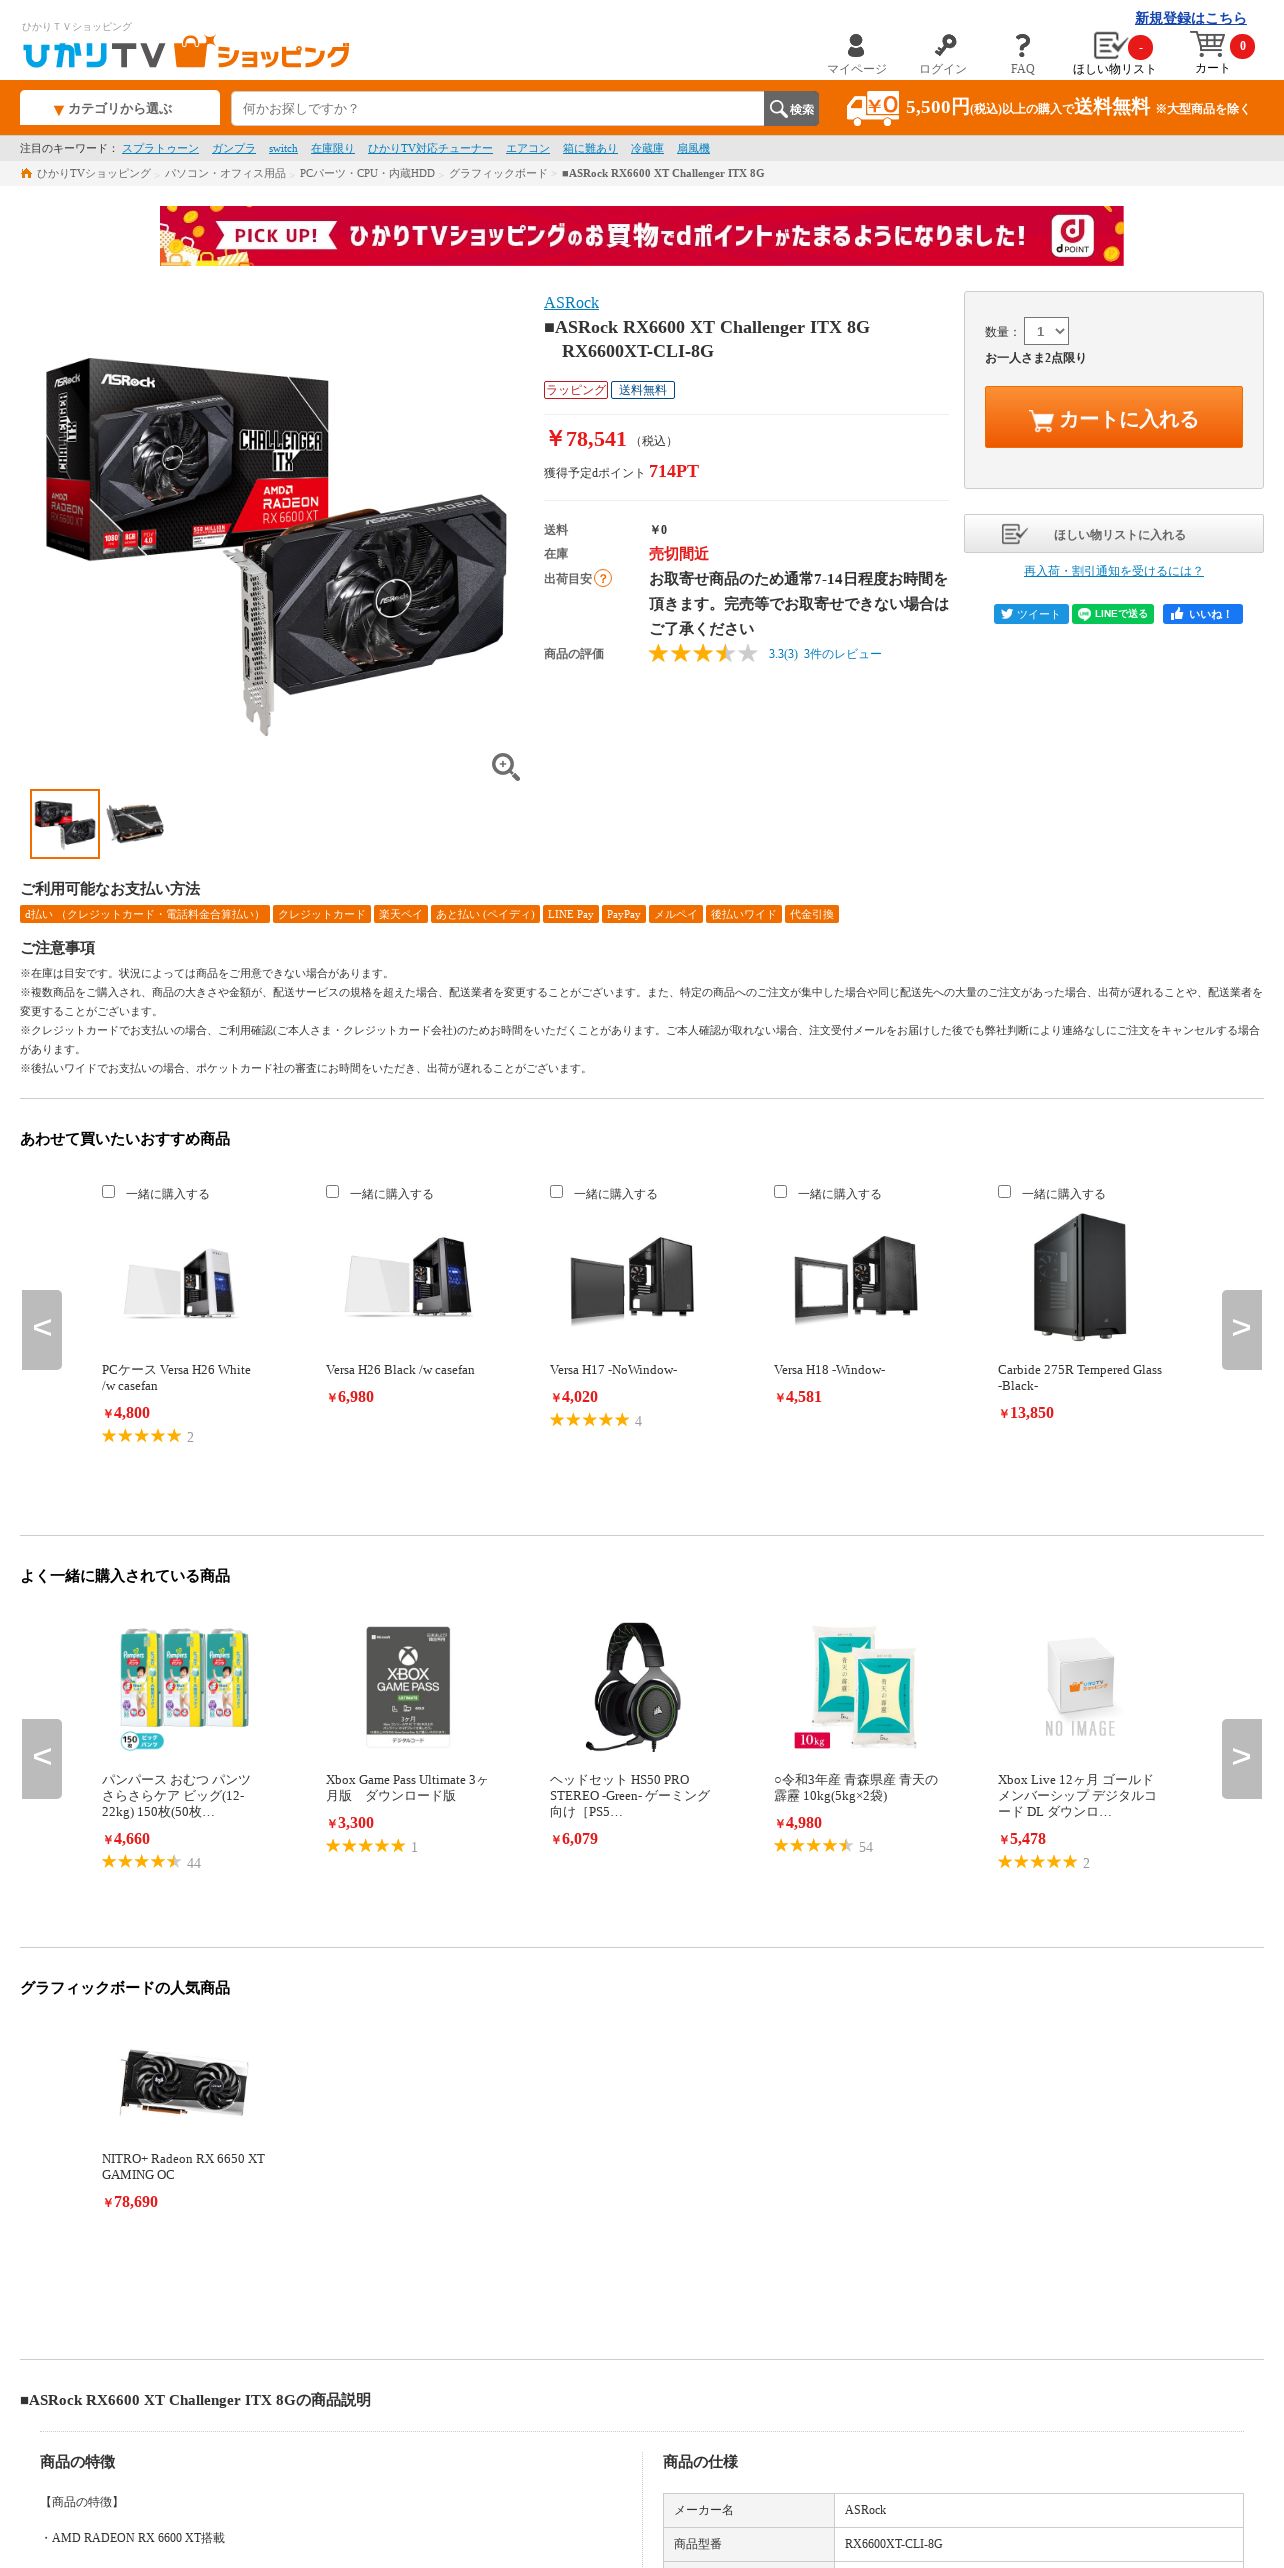Screen dimensions: 1284x2568
Task: Click the カートに入れる button
Action: pos(1113,417)
